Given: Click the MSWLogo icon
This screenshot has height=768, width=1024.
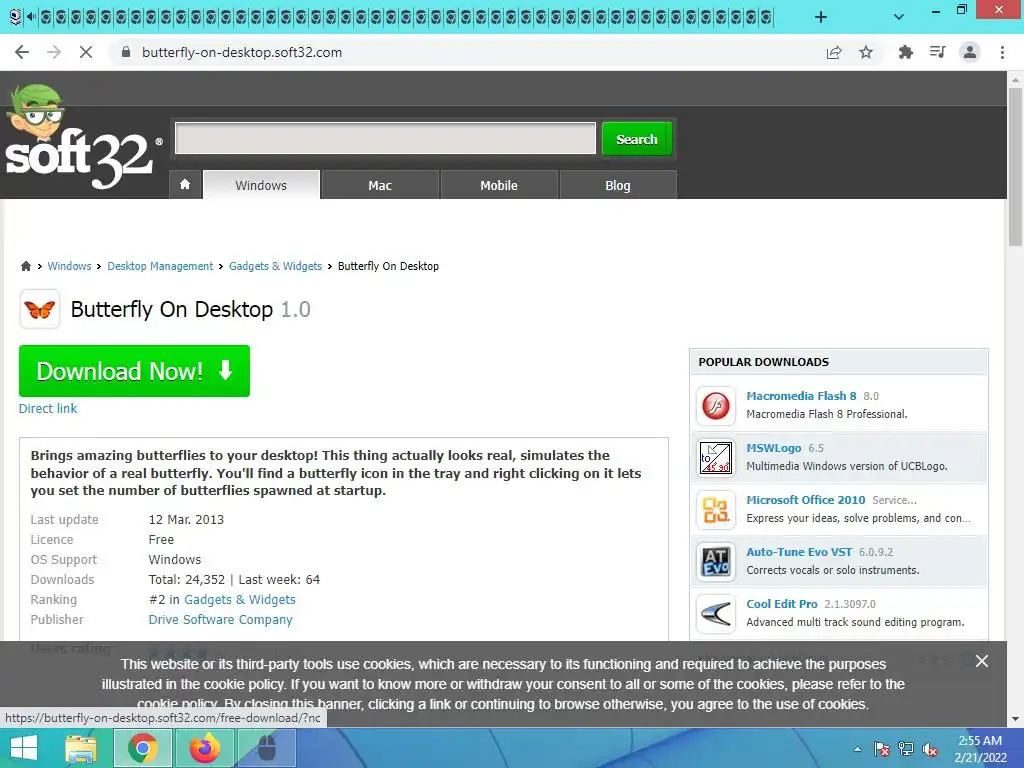Looking at the screenshot, I should (716, 457).
